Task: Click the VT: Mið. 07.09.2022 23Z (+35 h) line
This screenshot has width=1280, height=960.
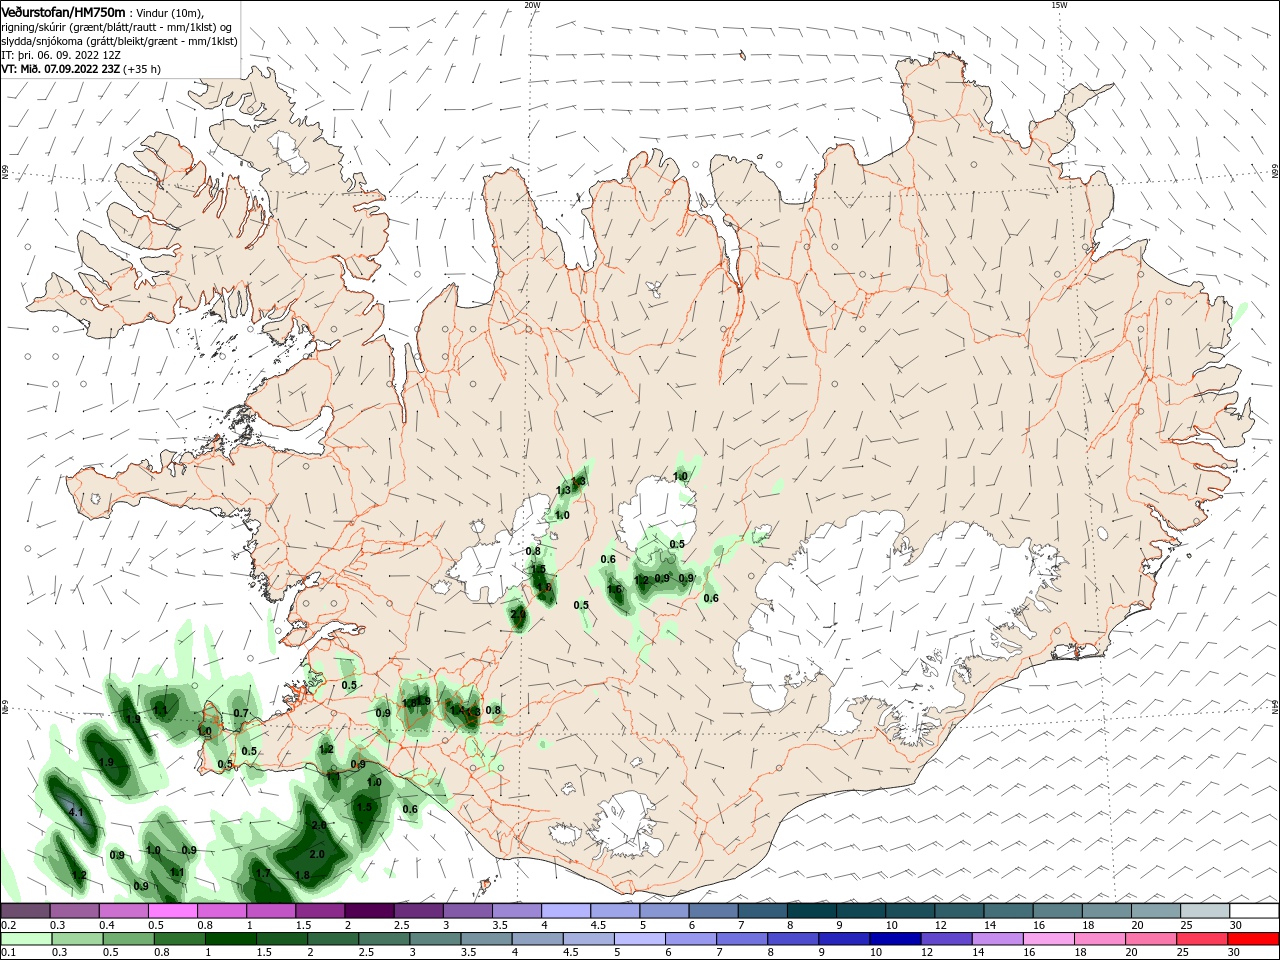Action: pos(81,69)
